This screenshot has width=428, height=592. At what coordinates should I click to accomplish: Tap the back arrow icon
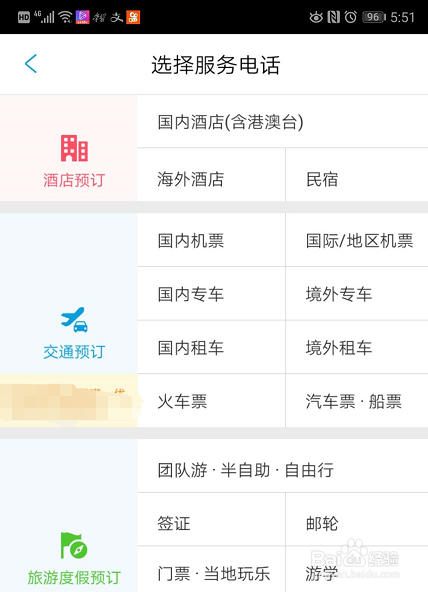[31, 63]
